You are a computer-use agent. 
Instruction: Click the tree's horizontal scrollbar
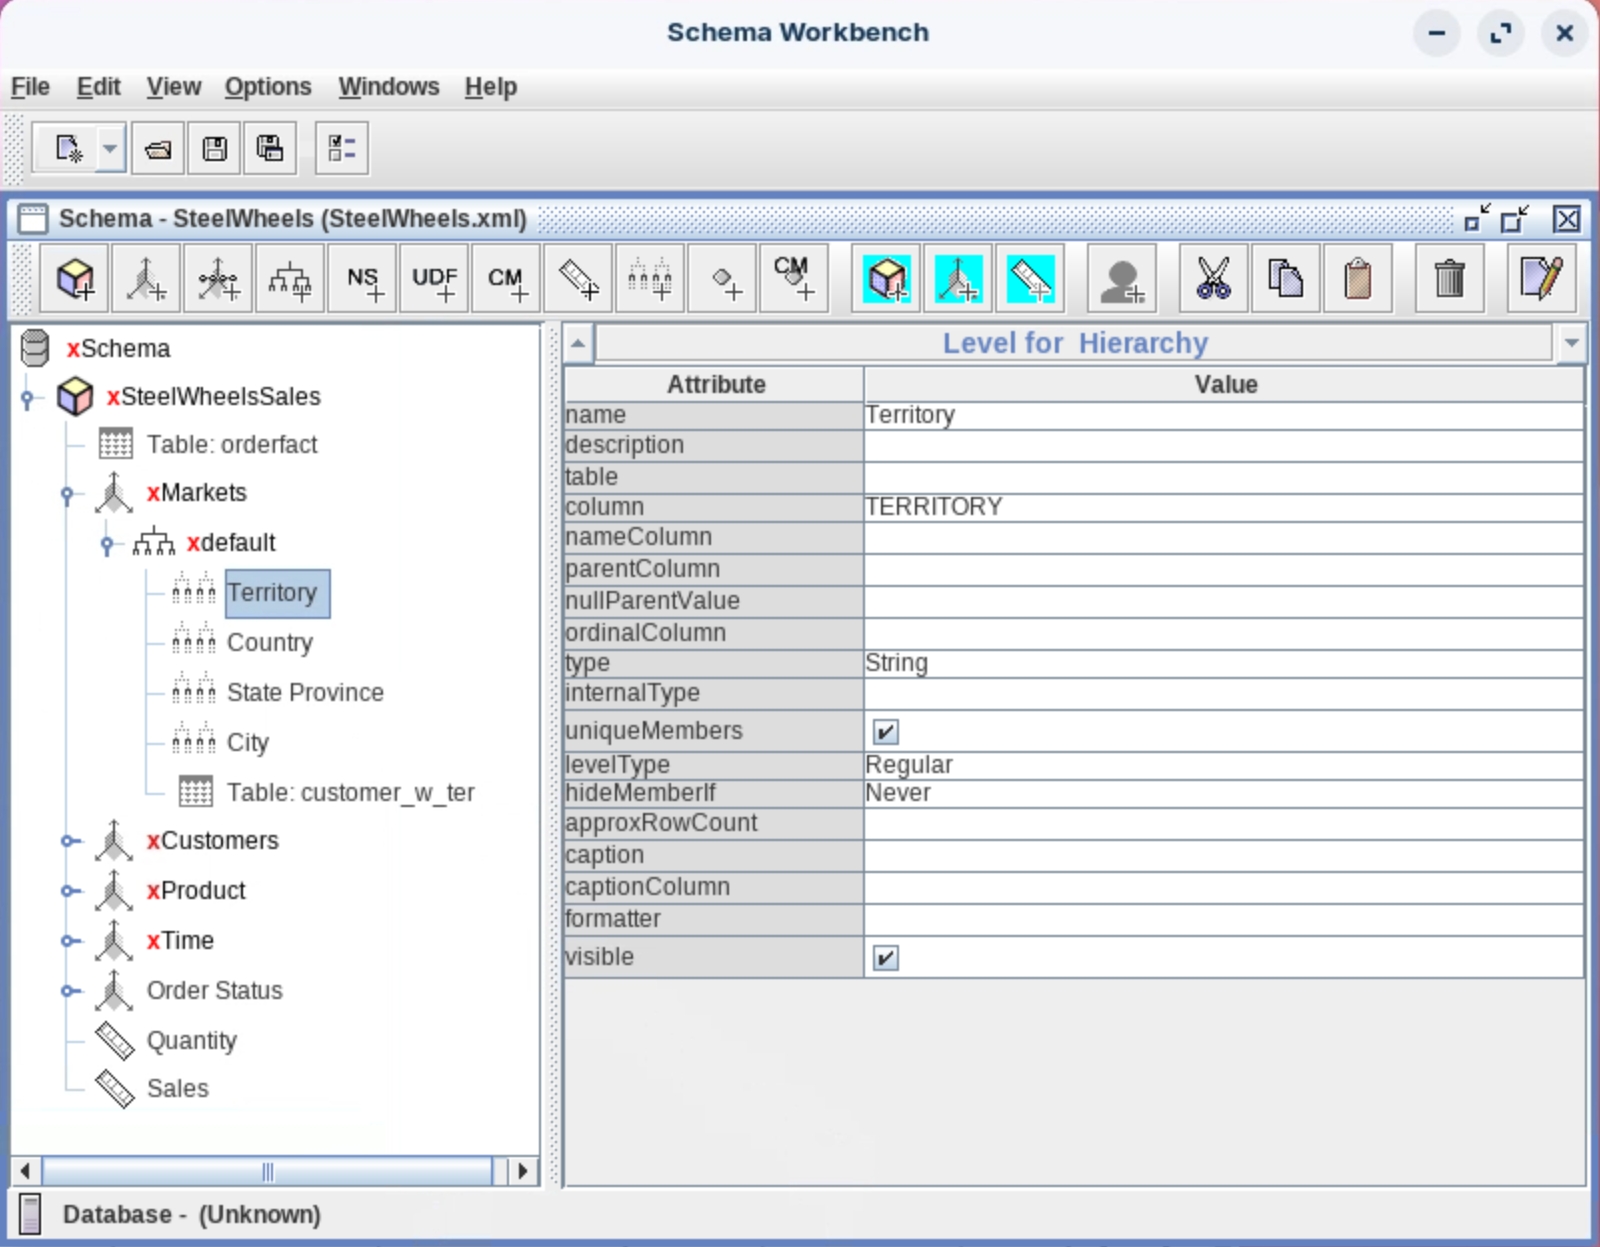[267, 1171]
